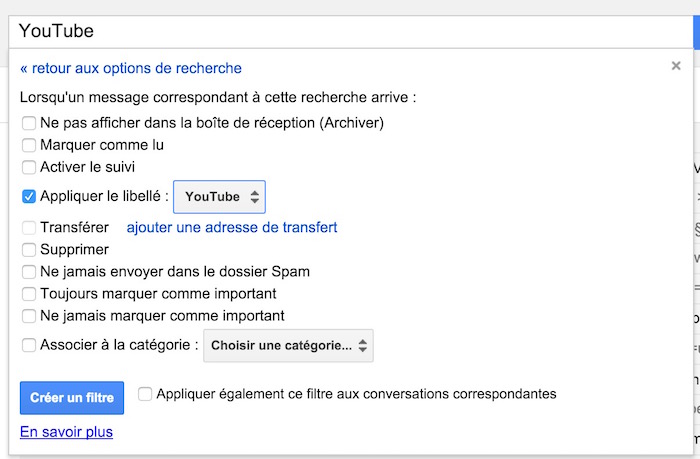Tick 'Ne jamais marquer comme important'
The width and height of the screenshot is (700, 459).
tap(29, 316)
